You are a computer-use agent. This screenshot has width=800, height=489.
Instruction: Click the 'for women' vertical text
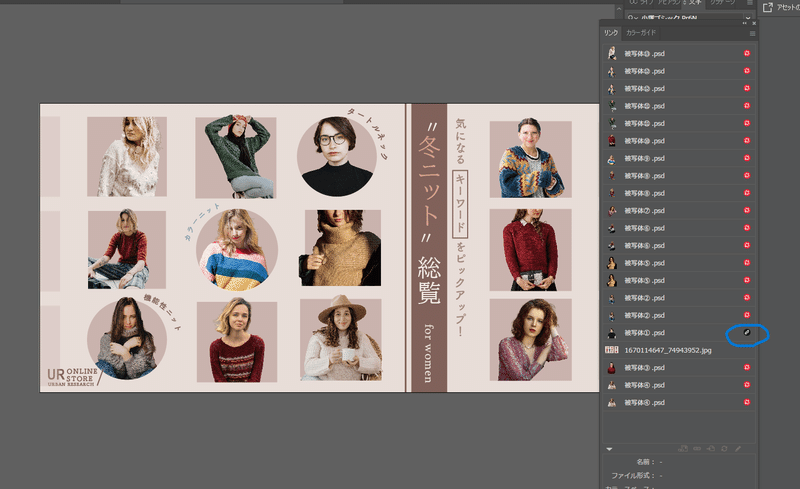tap(428, 353)
